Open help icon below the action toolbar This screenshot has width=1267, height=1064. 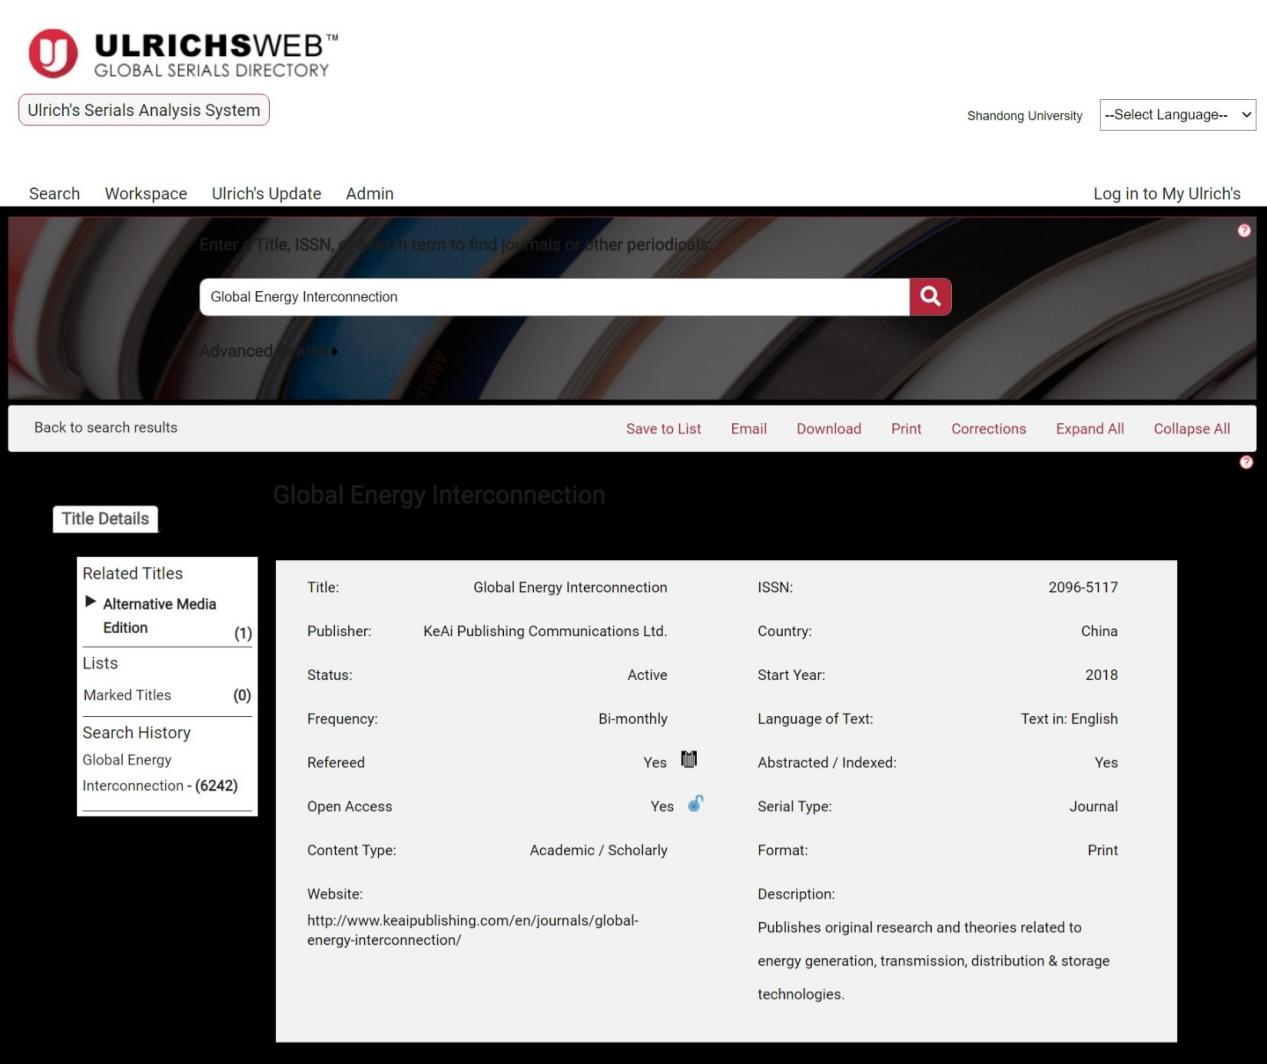1246,462
